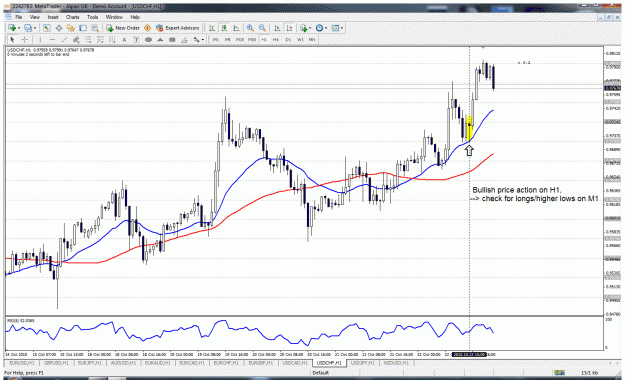Switch to the NZDUSD,H1 chart tab
Image resolution: width=625 pixels, height=380 pixels.
tap(396, 363)
